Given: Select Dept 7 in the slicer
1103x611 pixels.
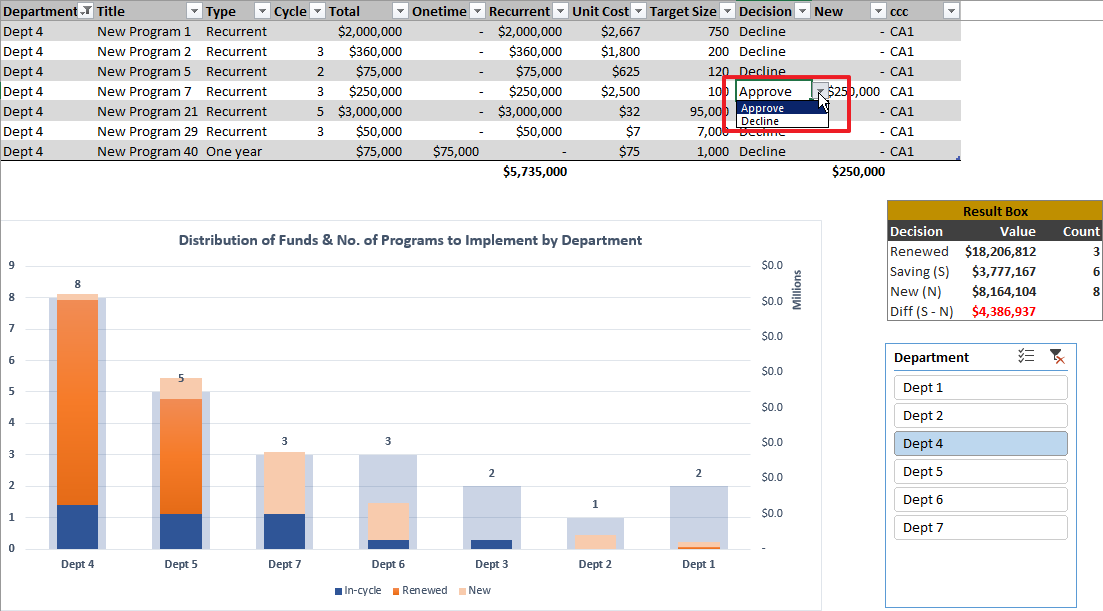Looking at the screenshot, I should click(x=980, y=528).
